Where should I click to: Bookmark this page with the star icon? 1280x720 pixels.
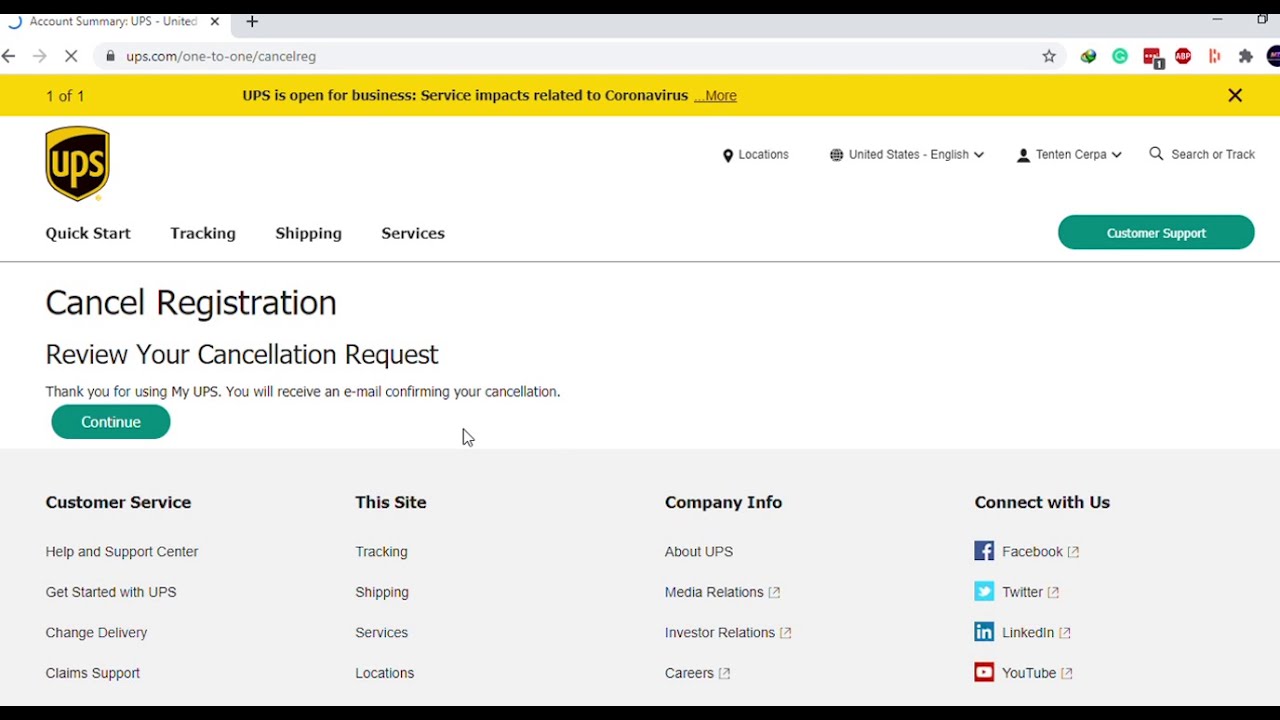[1049, 57]
